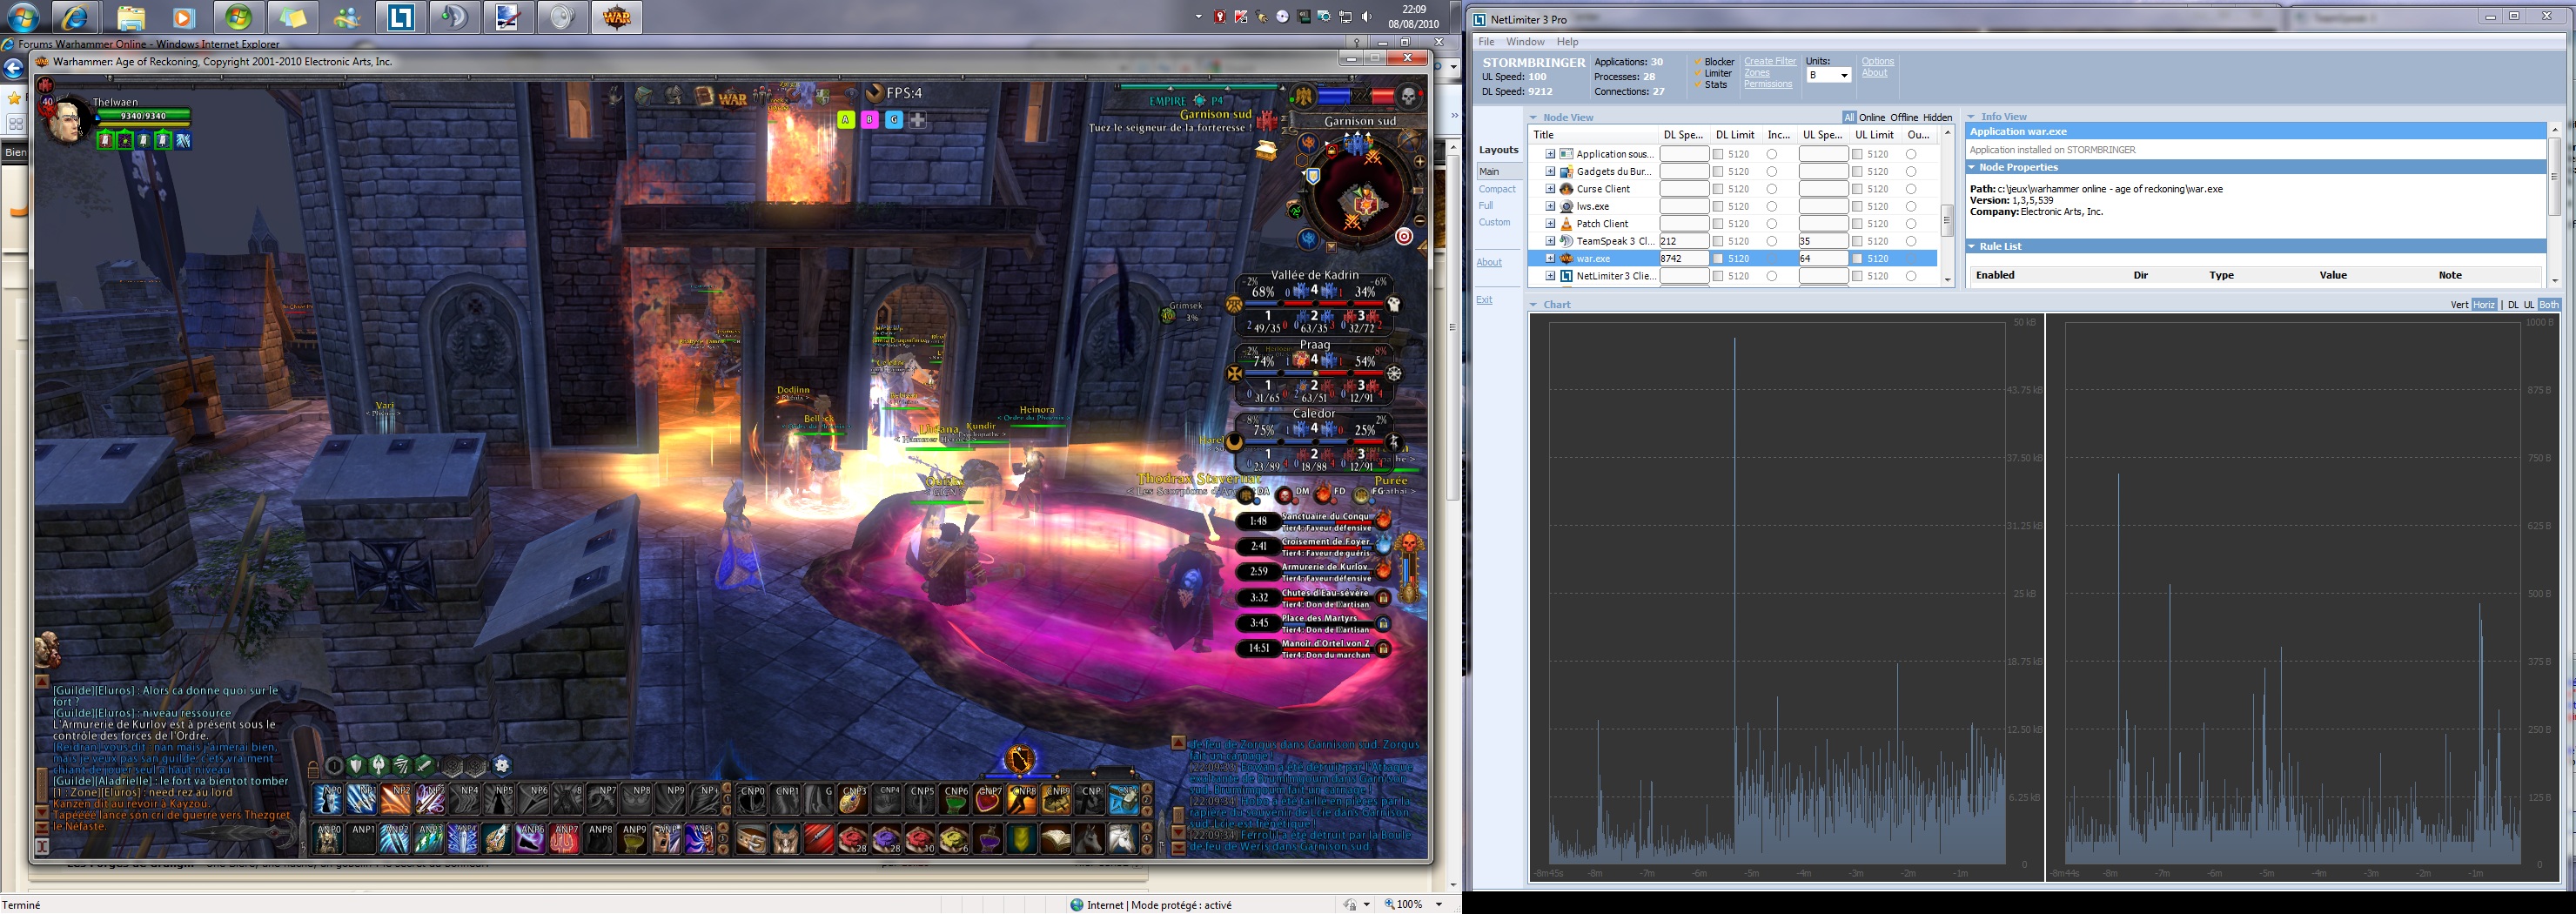Viewport: 2576px width, 914px height.
Task: Switch node filter to Online
Action: click(1872, 117)
